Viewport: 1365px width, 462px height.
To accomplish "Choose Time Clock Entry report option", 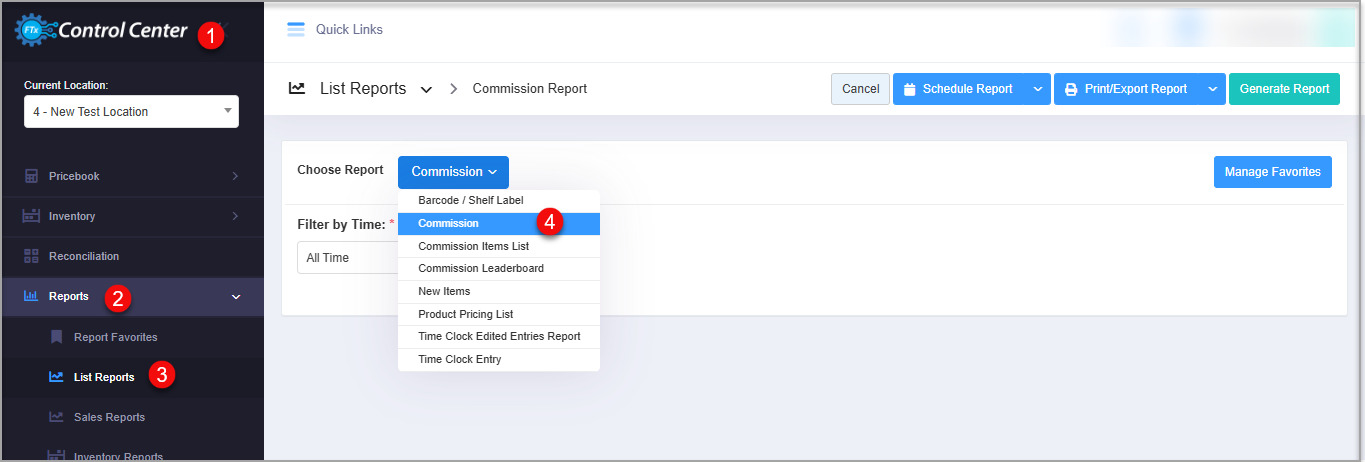I will (460, 360).
